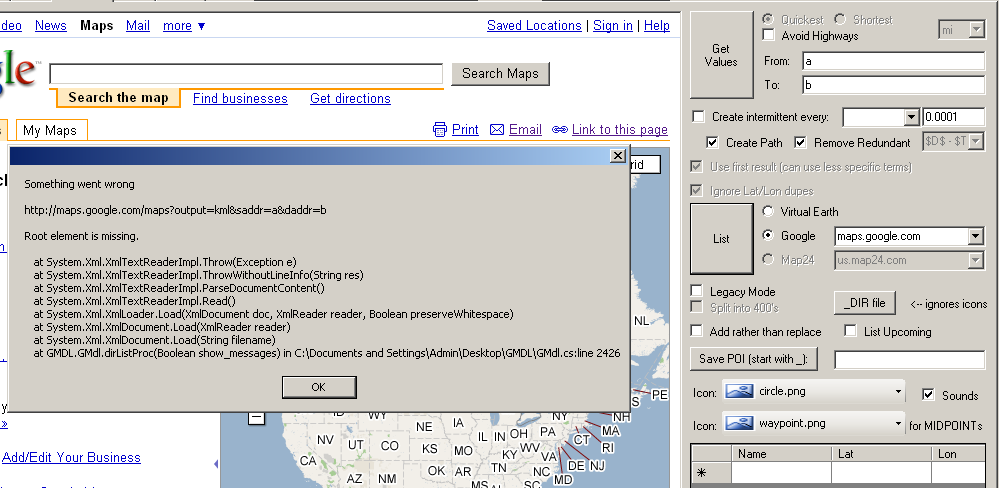Viewport: 999px width, 488px height.
Task: Switch to Get directions tab
Action: (x=350, y=99)
